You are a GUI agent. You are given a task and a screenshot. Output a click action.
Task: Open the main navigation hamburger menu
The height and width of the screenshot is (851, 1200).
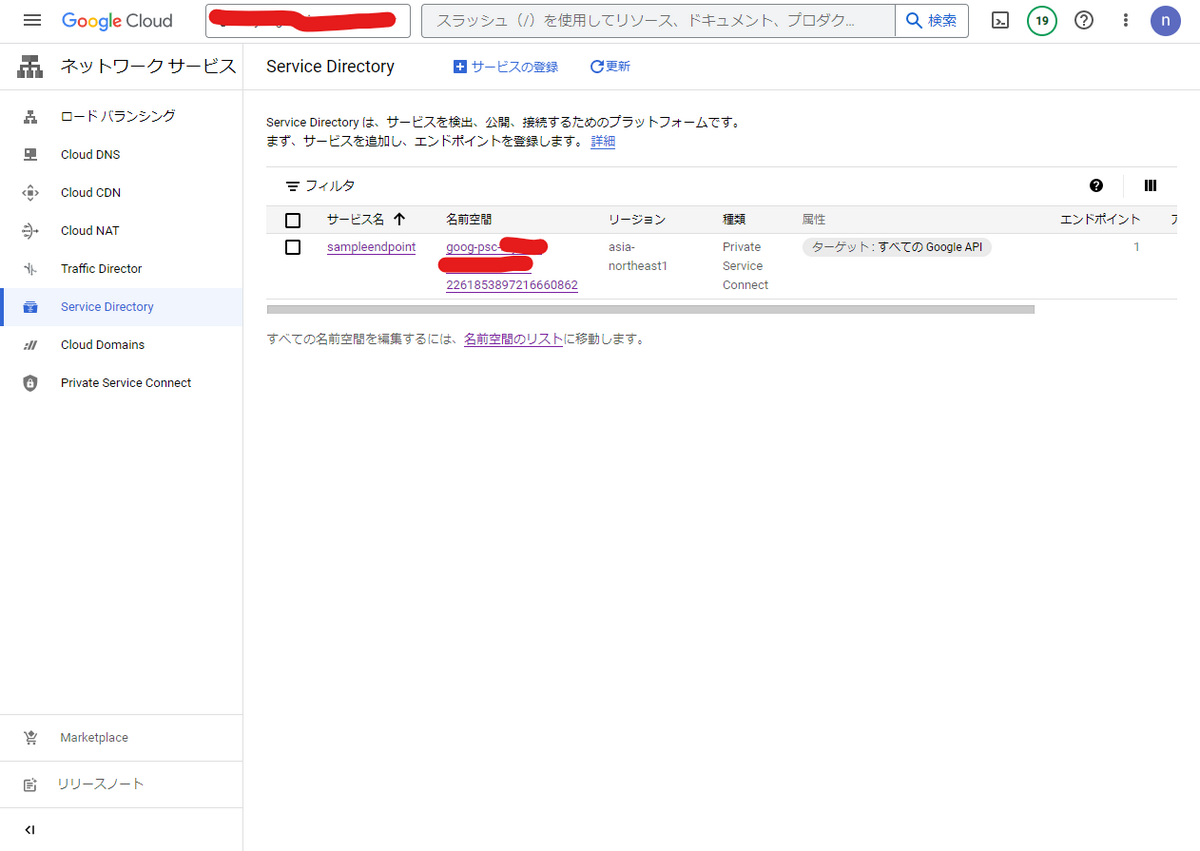(x=32, y=21)
